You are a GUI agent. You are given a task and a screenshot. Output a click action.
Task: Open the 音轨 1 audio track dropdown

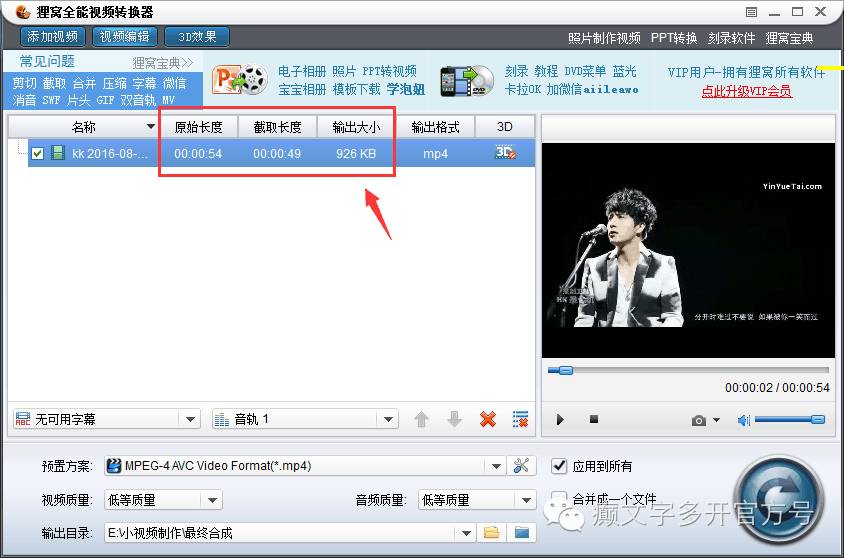(x=305, y=419)
